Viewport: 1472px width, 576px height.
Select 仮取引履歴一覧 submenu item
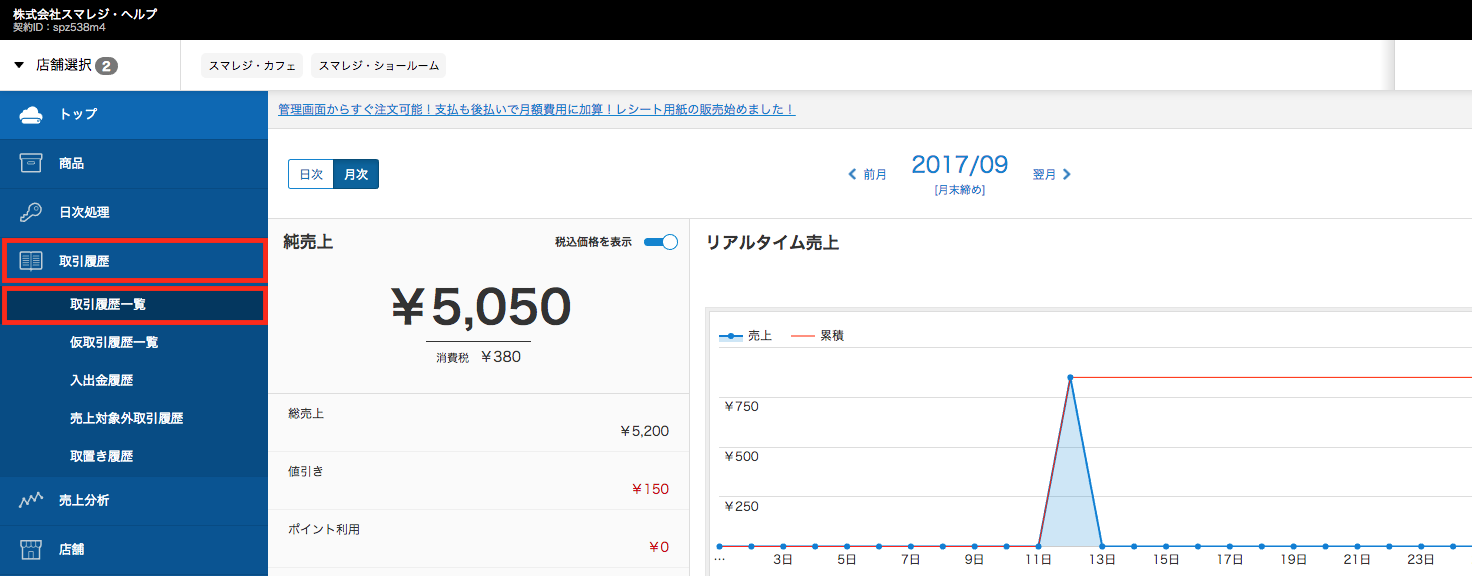click(134, 342)
